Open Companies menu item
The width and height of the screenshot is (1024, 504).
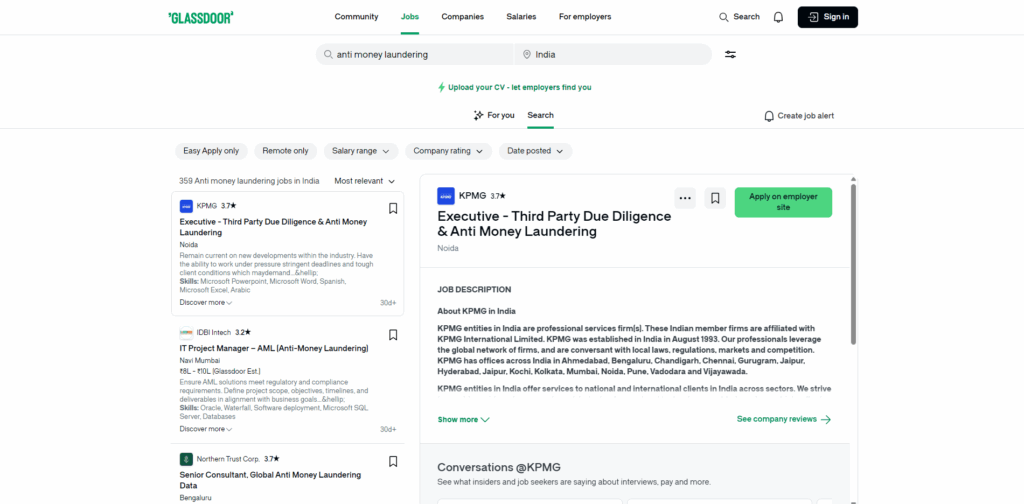pyautogui.click(x=462, y=17)
